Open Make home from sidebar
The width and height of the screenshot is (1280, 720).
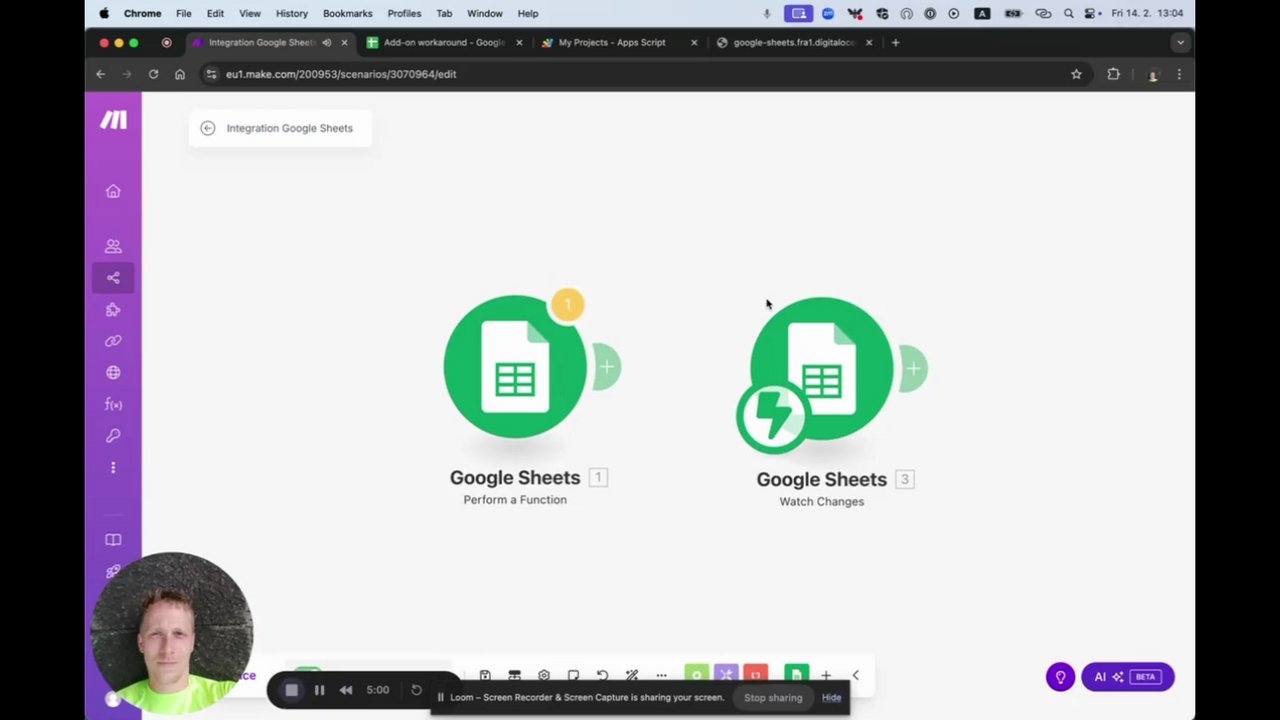[x=113, y=191]
